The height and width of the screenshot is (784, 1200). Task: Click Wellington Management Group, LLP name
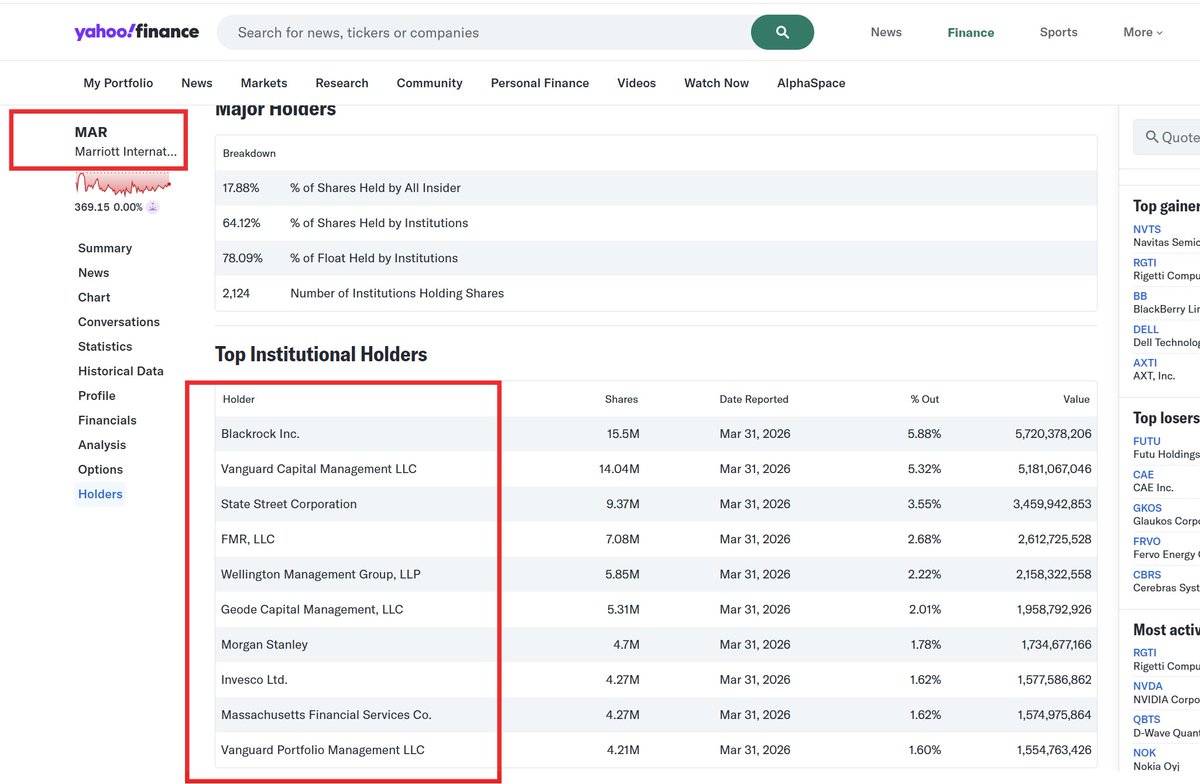(321, 574)
